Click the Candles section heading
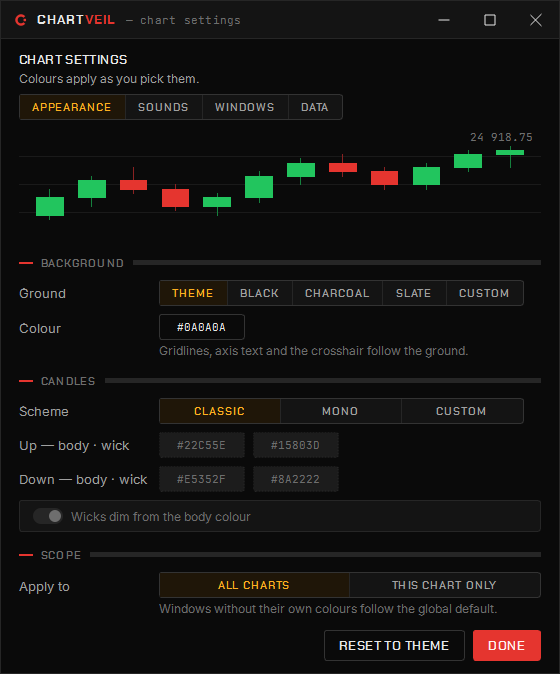This screenshot has height=674, width=560. (x=68, y=381)
